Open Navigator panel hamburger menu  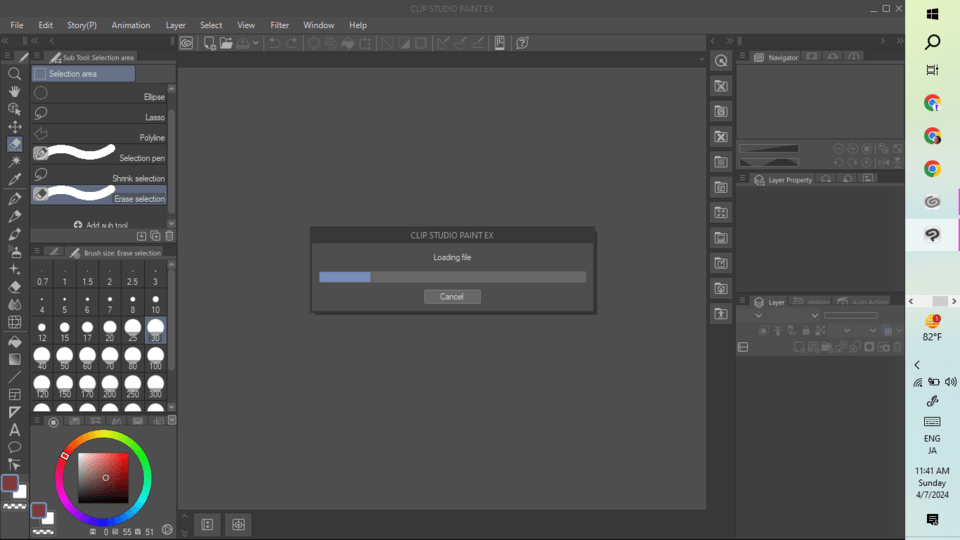click(743, 56)
